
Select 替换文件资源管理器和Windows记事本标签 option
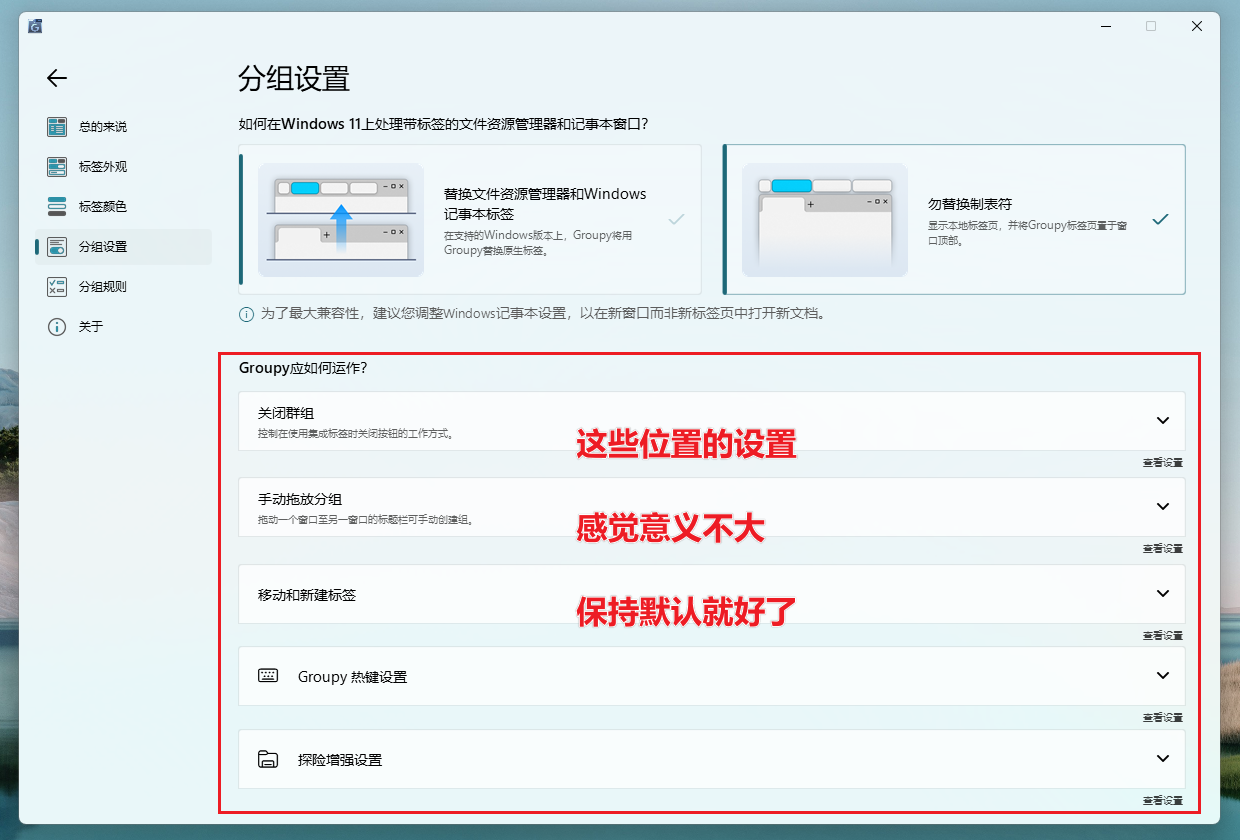pos(545,219)
